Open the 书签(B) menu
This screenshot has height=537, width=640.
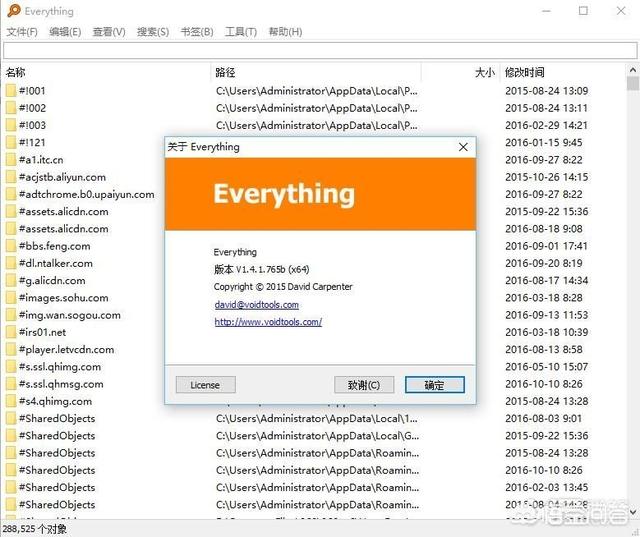point(197,32)
